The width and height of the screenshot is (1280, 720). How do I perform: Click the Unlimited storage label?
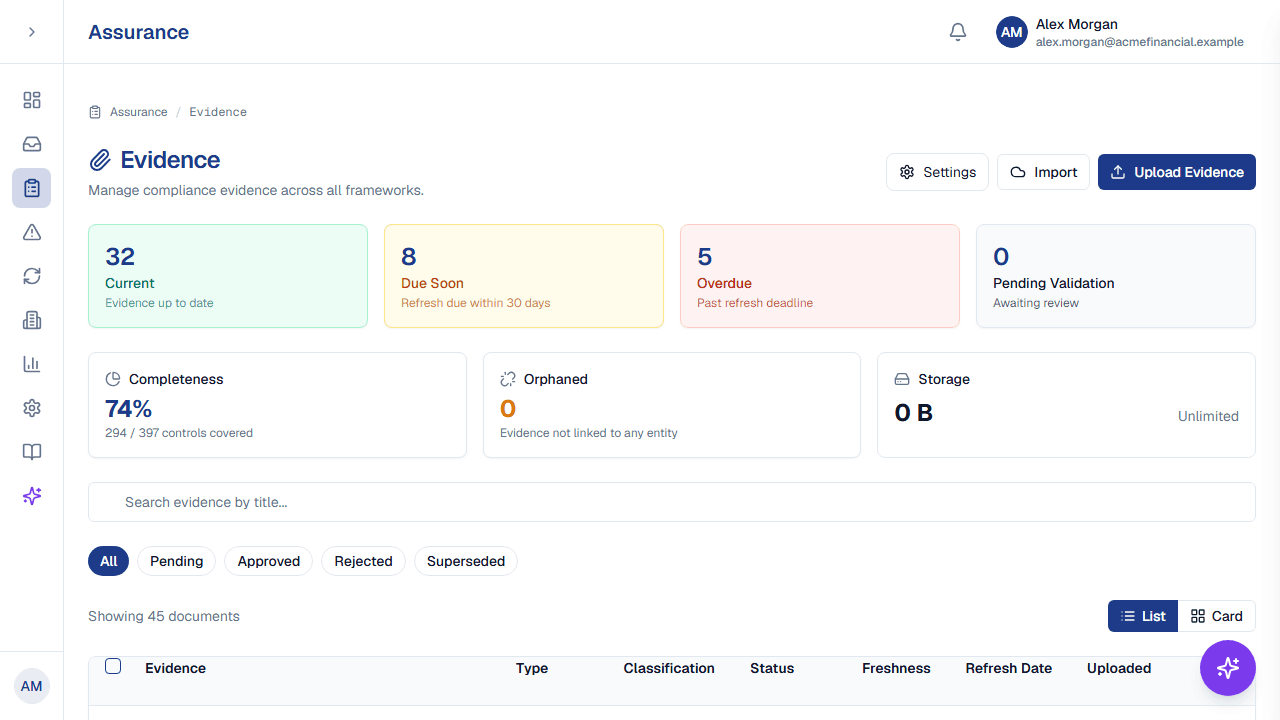pyautogui.click(x=1208, y=416)
